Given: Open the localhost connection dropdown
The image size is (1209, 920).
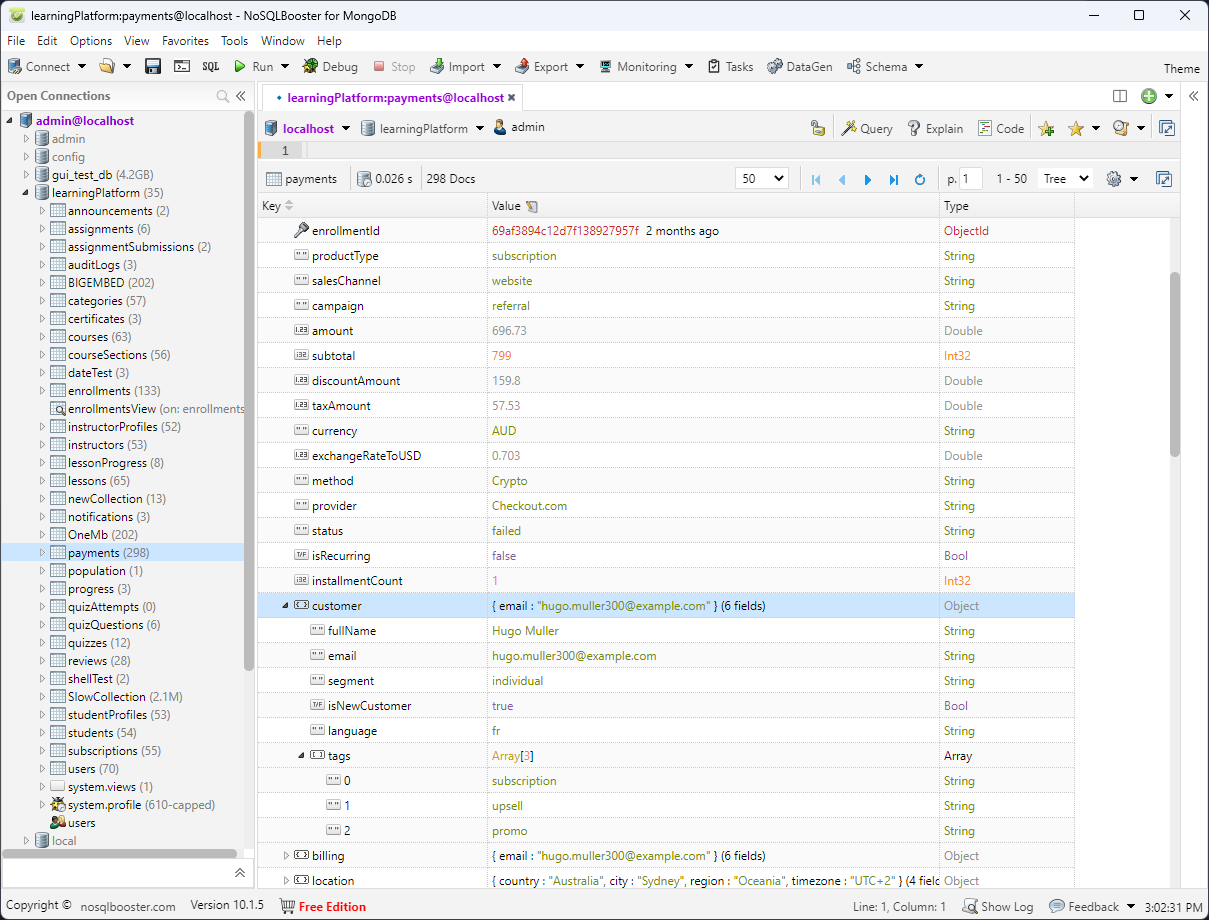Looking at the screenshot, I should tap(345, 128).
